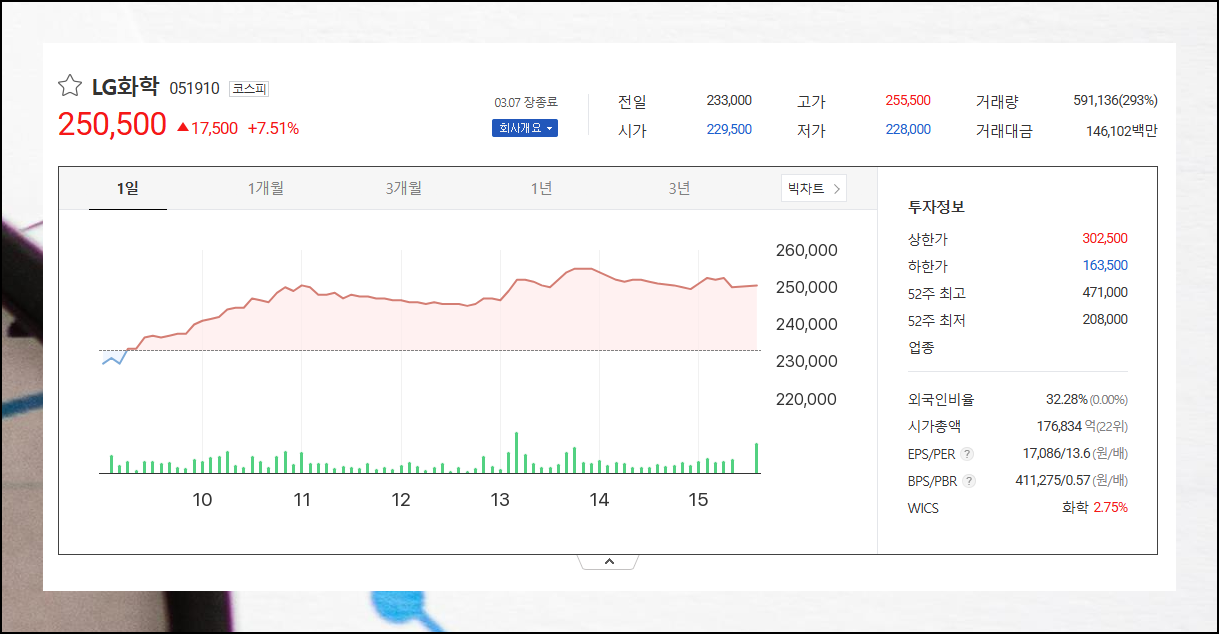Click the 코스피 market badge
Image resolution: width=1219 pixels, height=634 pixels.
pos(249,88)
